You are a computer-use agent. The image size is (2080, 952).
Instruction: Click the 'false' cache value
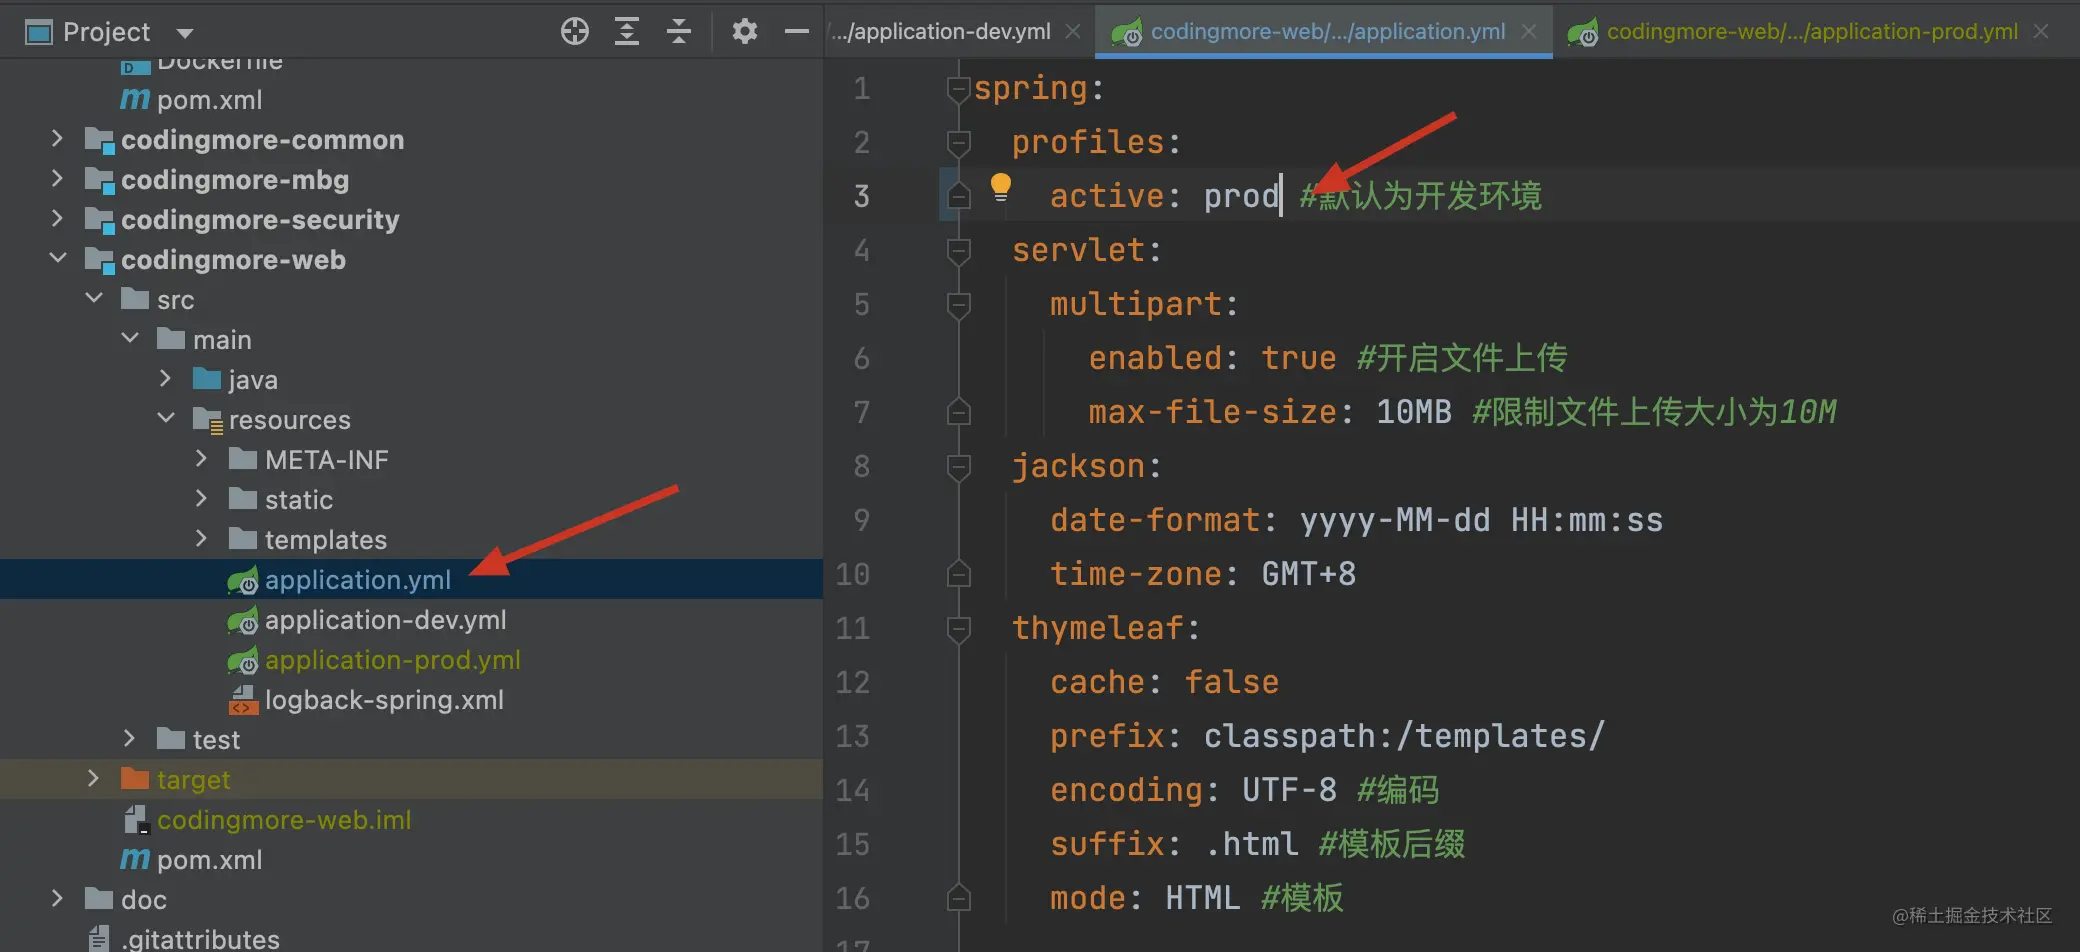point(1232,682)
